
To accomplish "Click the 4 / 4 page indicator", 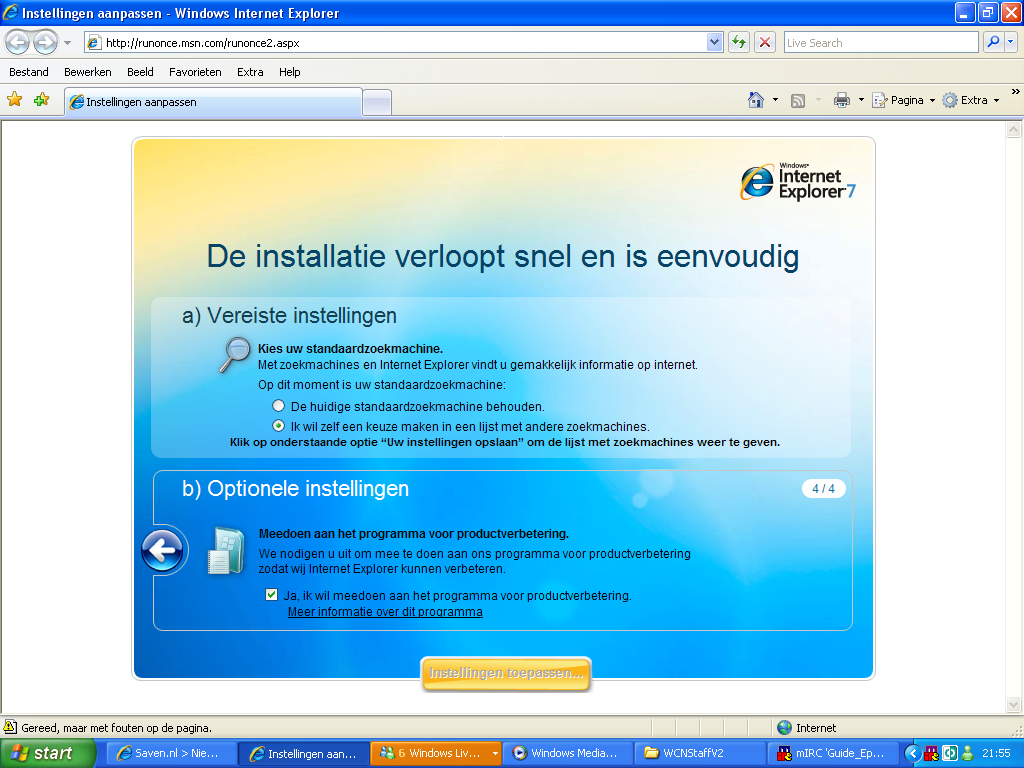I will [x=823, y=488].
